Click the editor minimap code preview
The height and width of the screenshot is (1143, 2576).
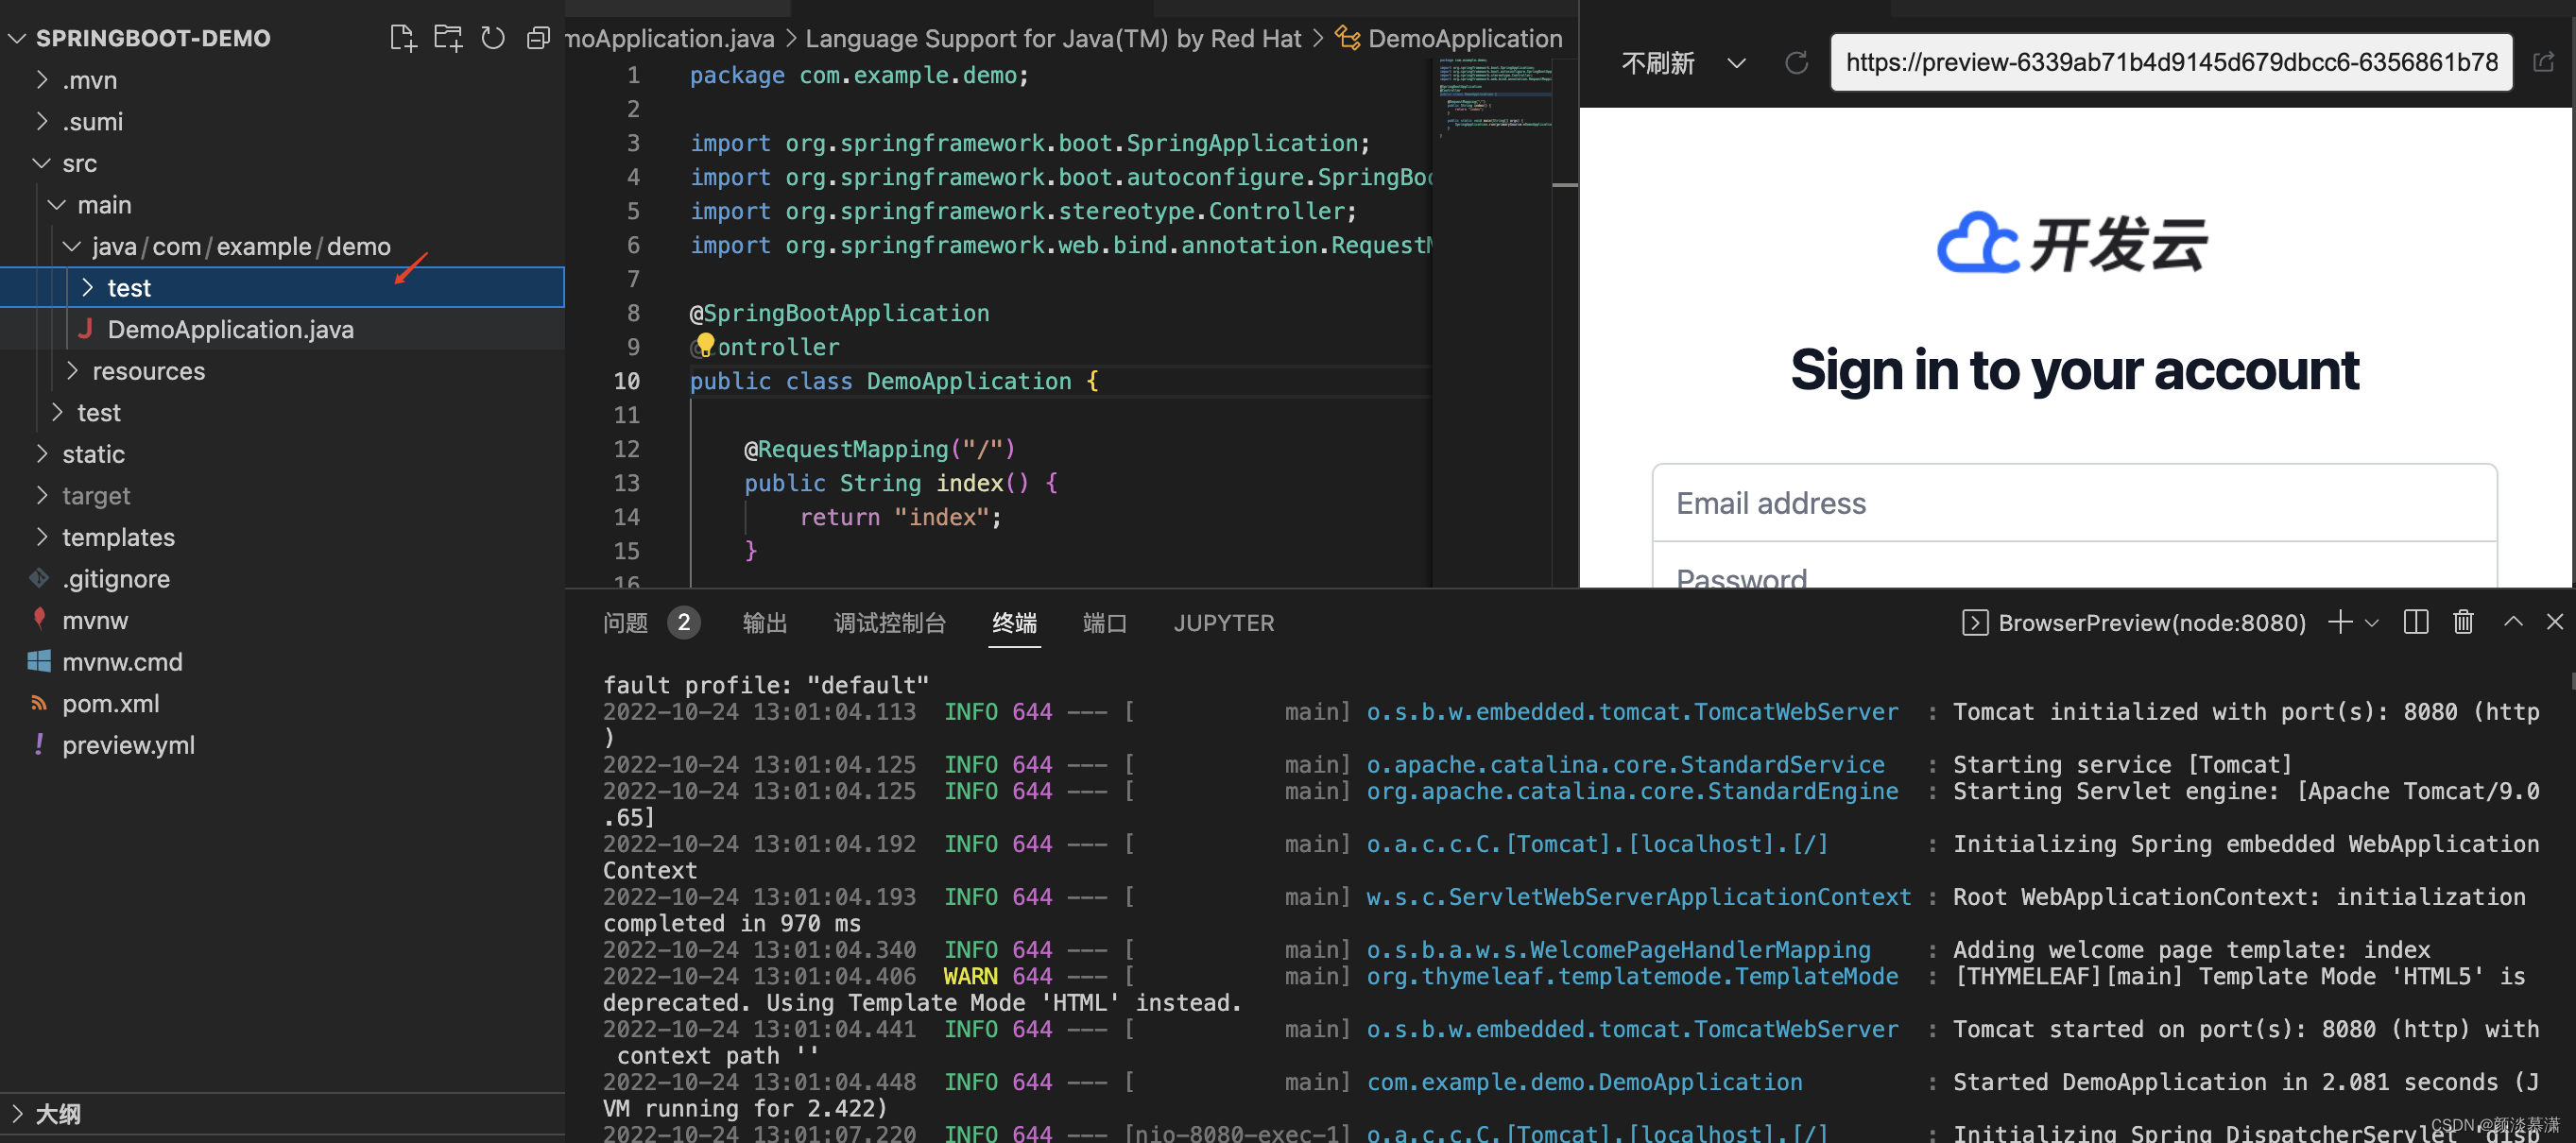coord(1494,95)
